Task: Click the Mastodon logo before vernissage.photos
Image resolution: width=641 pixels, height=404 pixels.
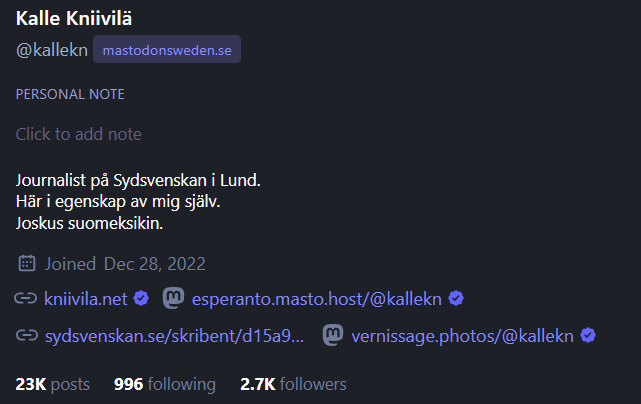Action: pyautogui.click(x=333, y=336)
